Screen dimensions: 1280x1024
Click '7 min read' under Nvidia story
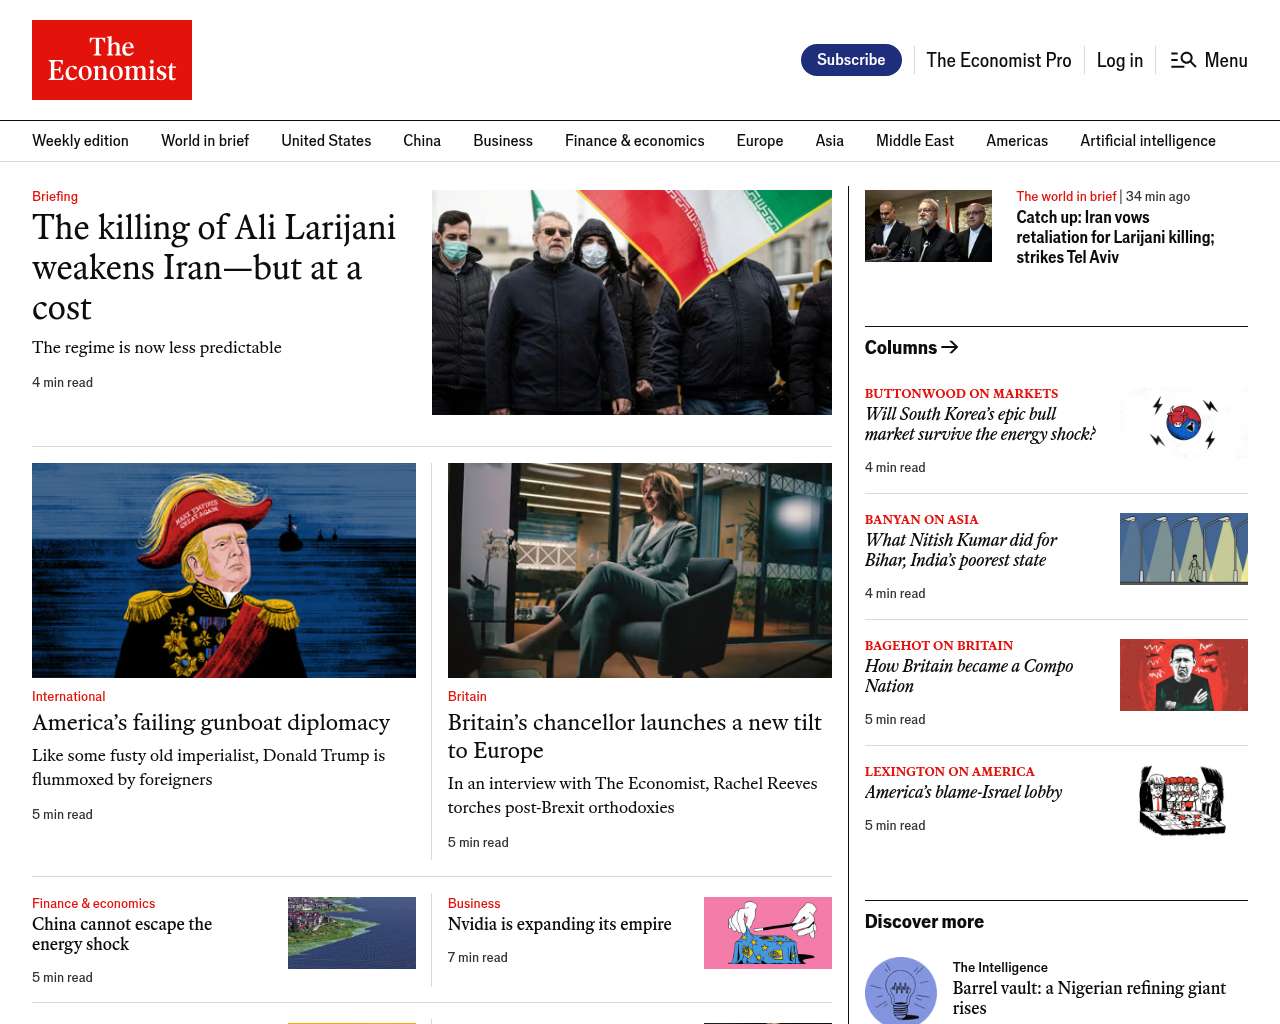pyautogui.click(x=478, y=957)
